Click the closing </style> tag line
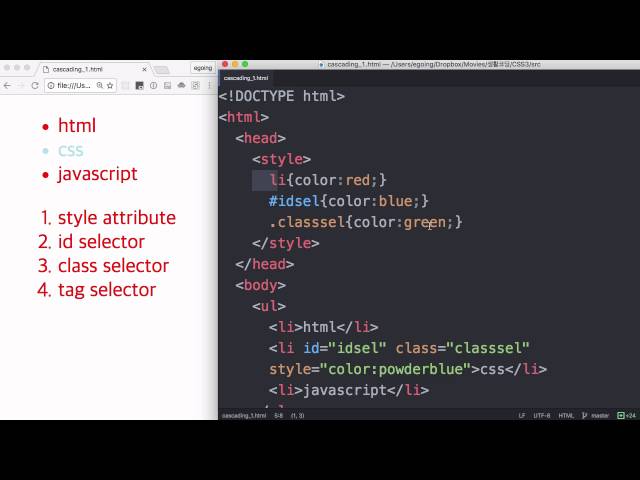The width and height of the screenshot is (640, 480). click(x=286, y=243)
